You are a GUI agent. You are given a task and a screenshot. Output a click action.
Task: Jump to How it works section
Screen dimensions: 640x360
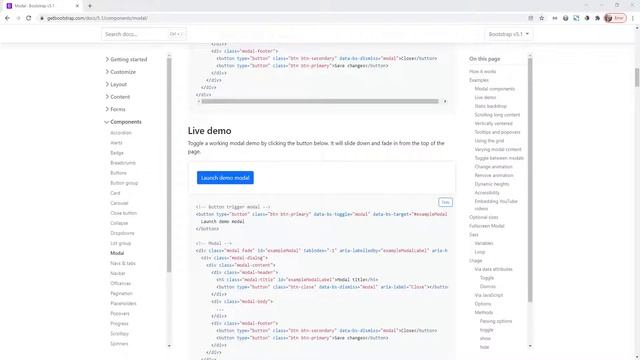(482, 71)
